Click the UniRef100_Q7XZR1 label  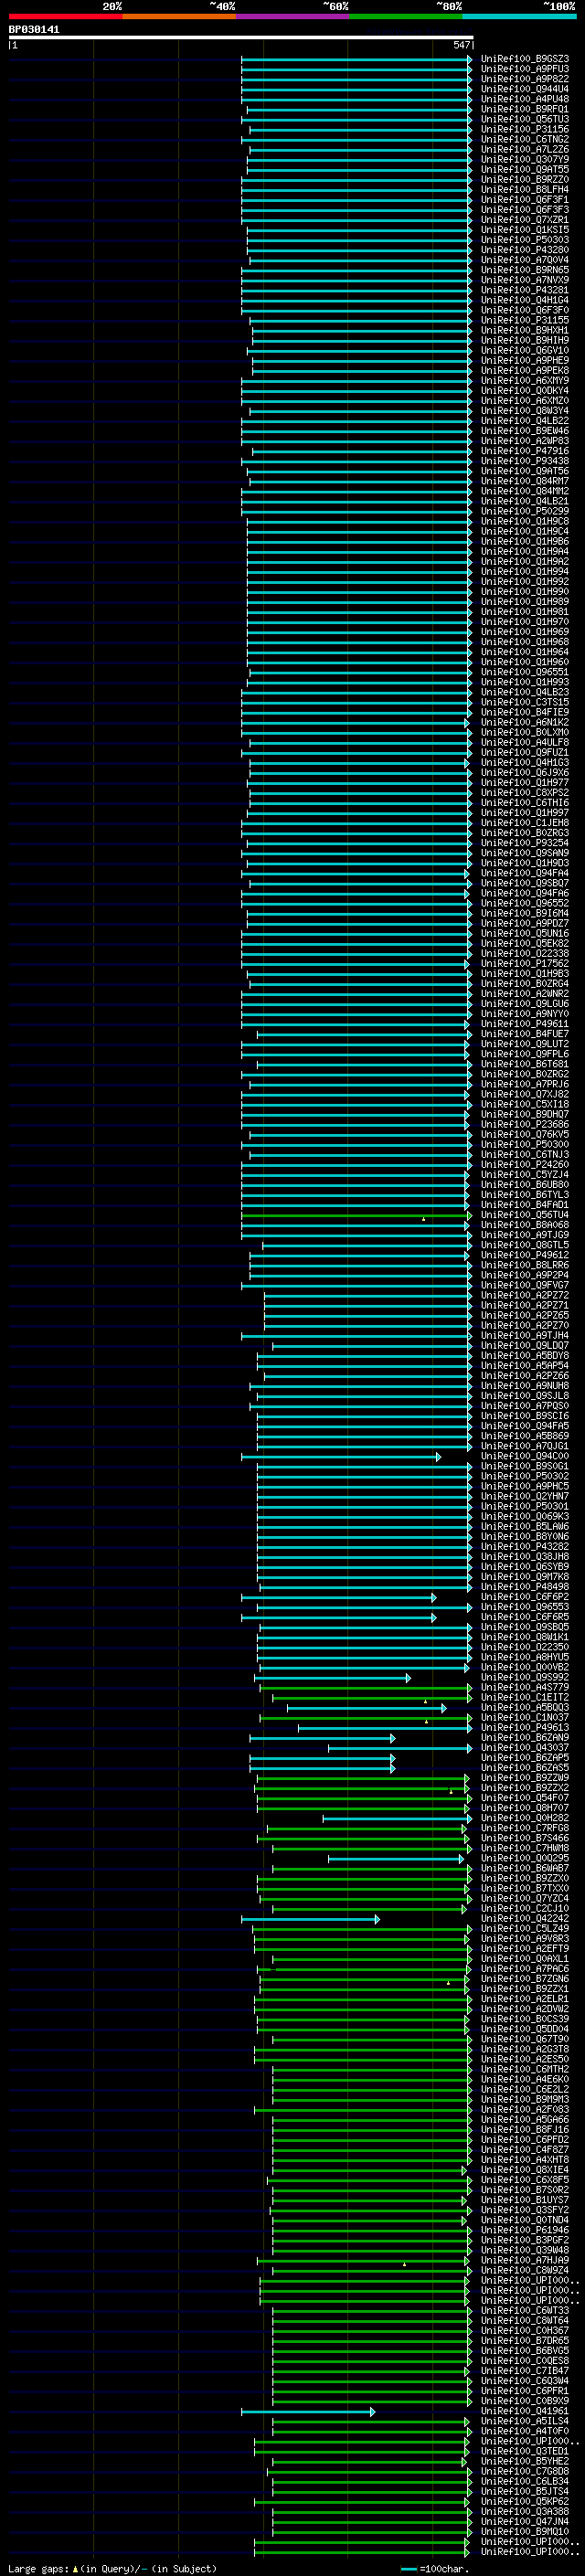525,220
